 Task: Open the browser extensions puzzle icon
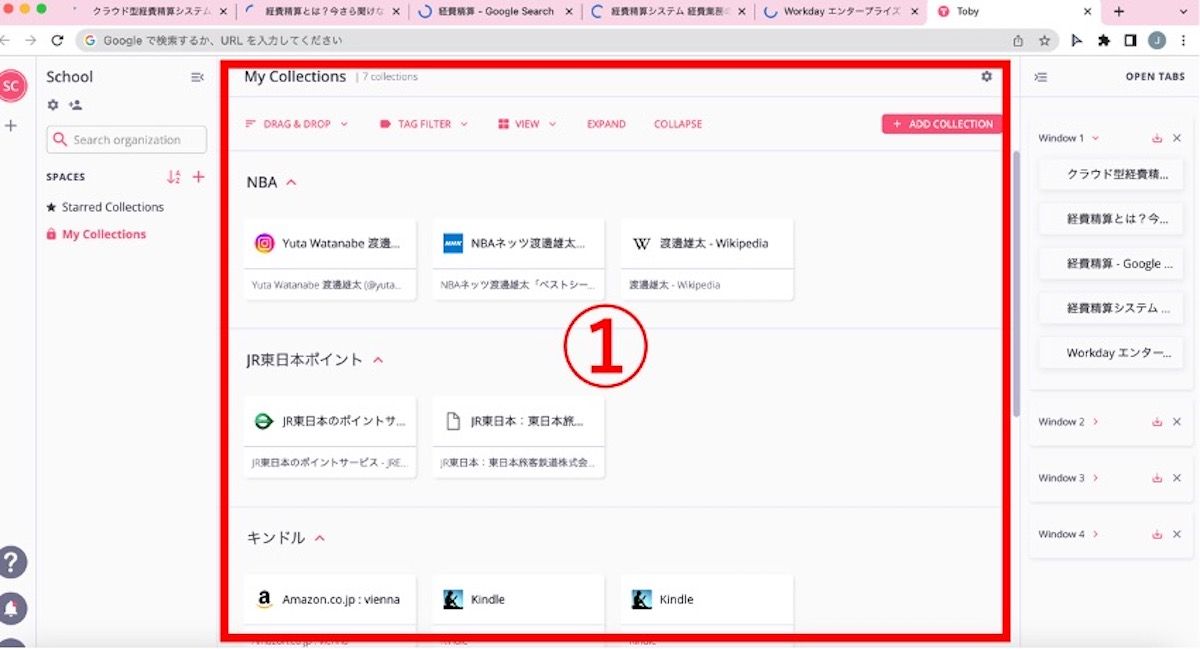pos(1104,41)
